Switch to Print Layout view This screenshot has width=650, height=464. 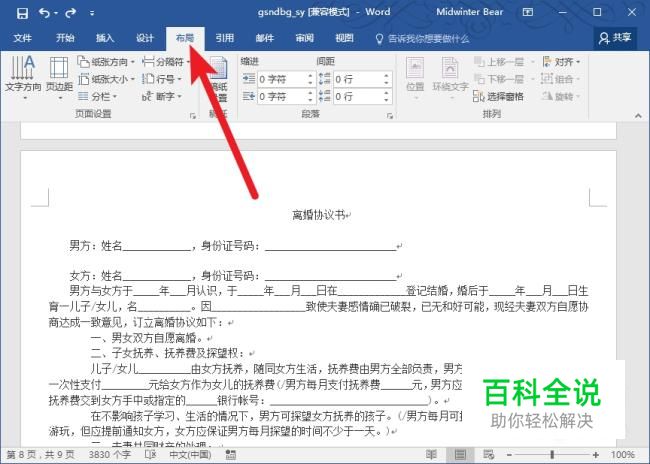point(460,455)
